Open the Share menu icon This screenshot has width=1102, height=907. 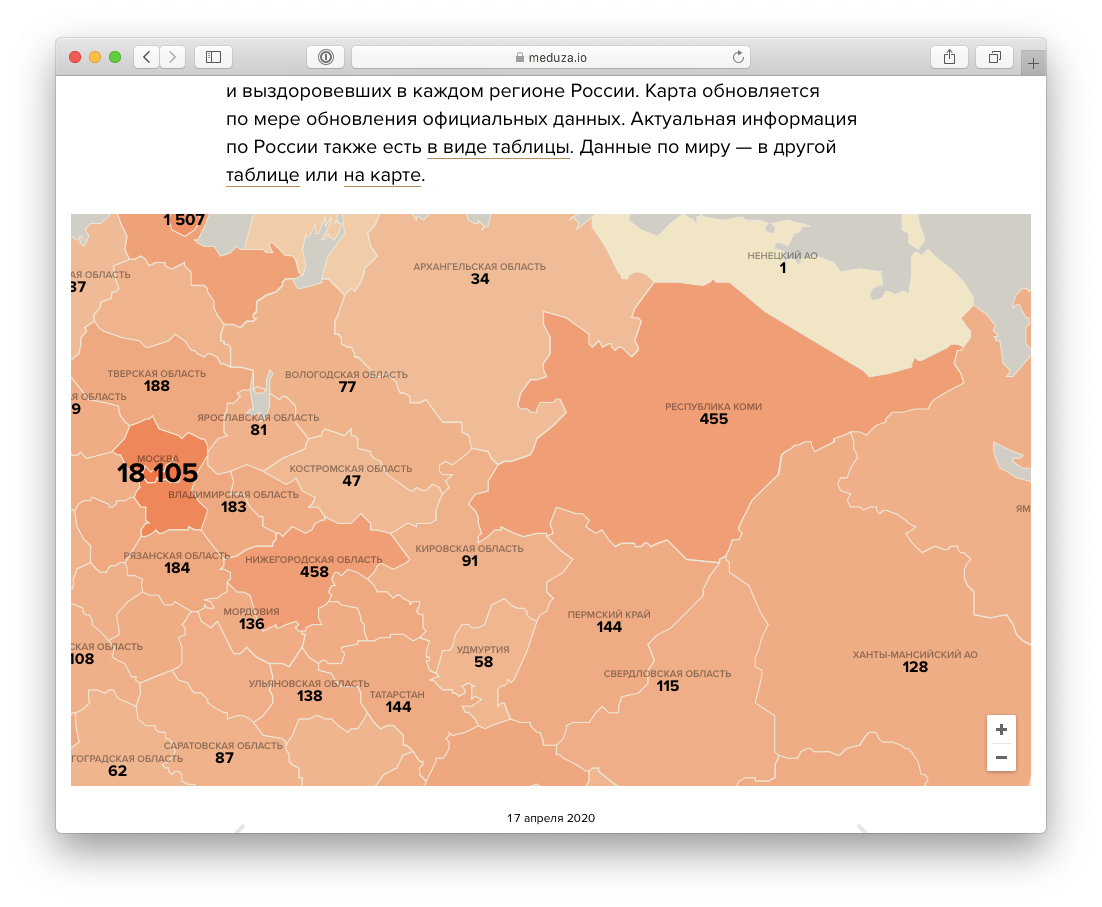948,57
